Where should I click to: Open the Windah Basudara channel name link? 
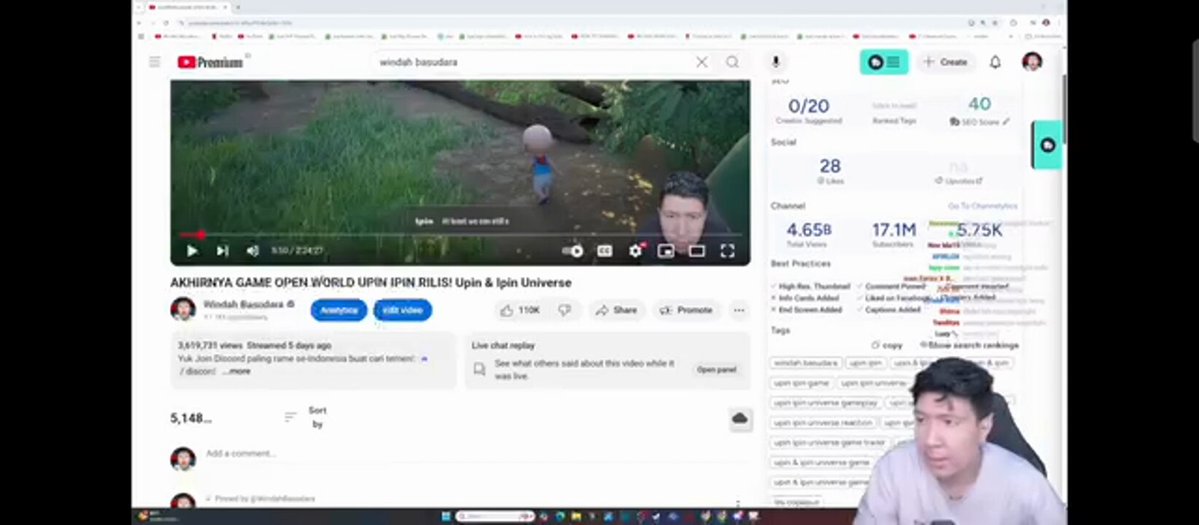click(x=243, y=304)
